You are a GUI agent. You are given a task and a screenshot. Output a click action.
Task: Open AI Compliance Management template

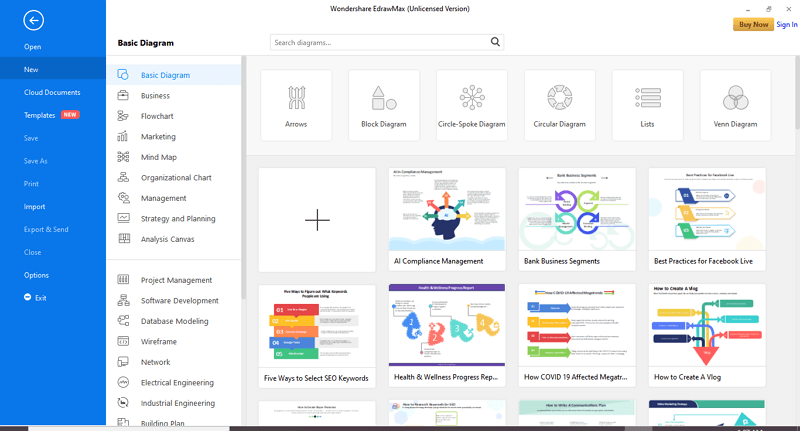click(x=447, y=219)
